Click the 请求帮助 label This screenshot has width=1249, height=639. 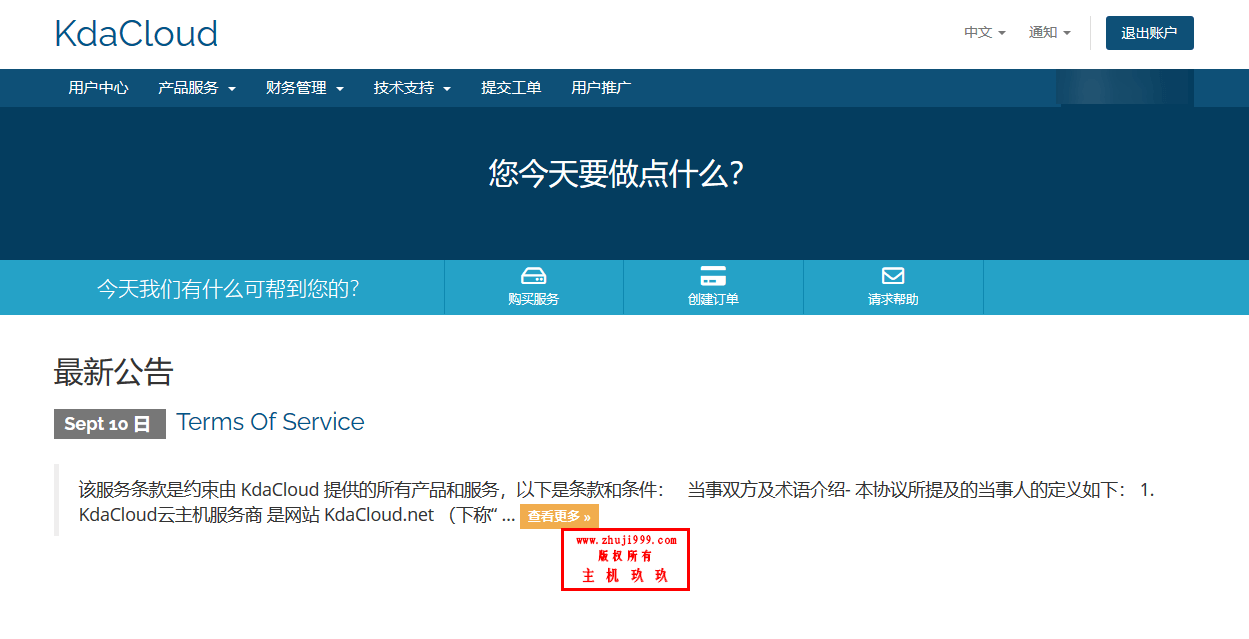(x=893, y=299)
